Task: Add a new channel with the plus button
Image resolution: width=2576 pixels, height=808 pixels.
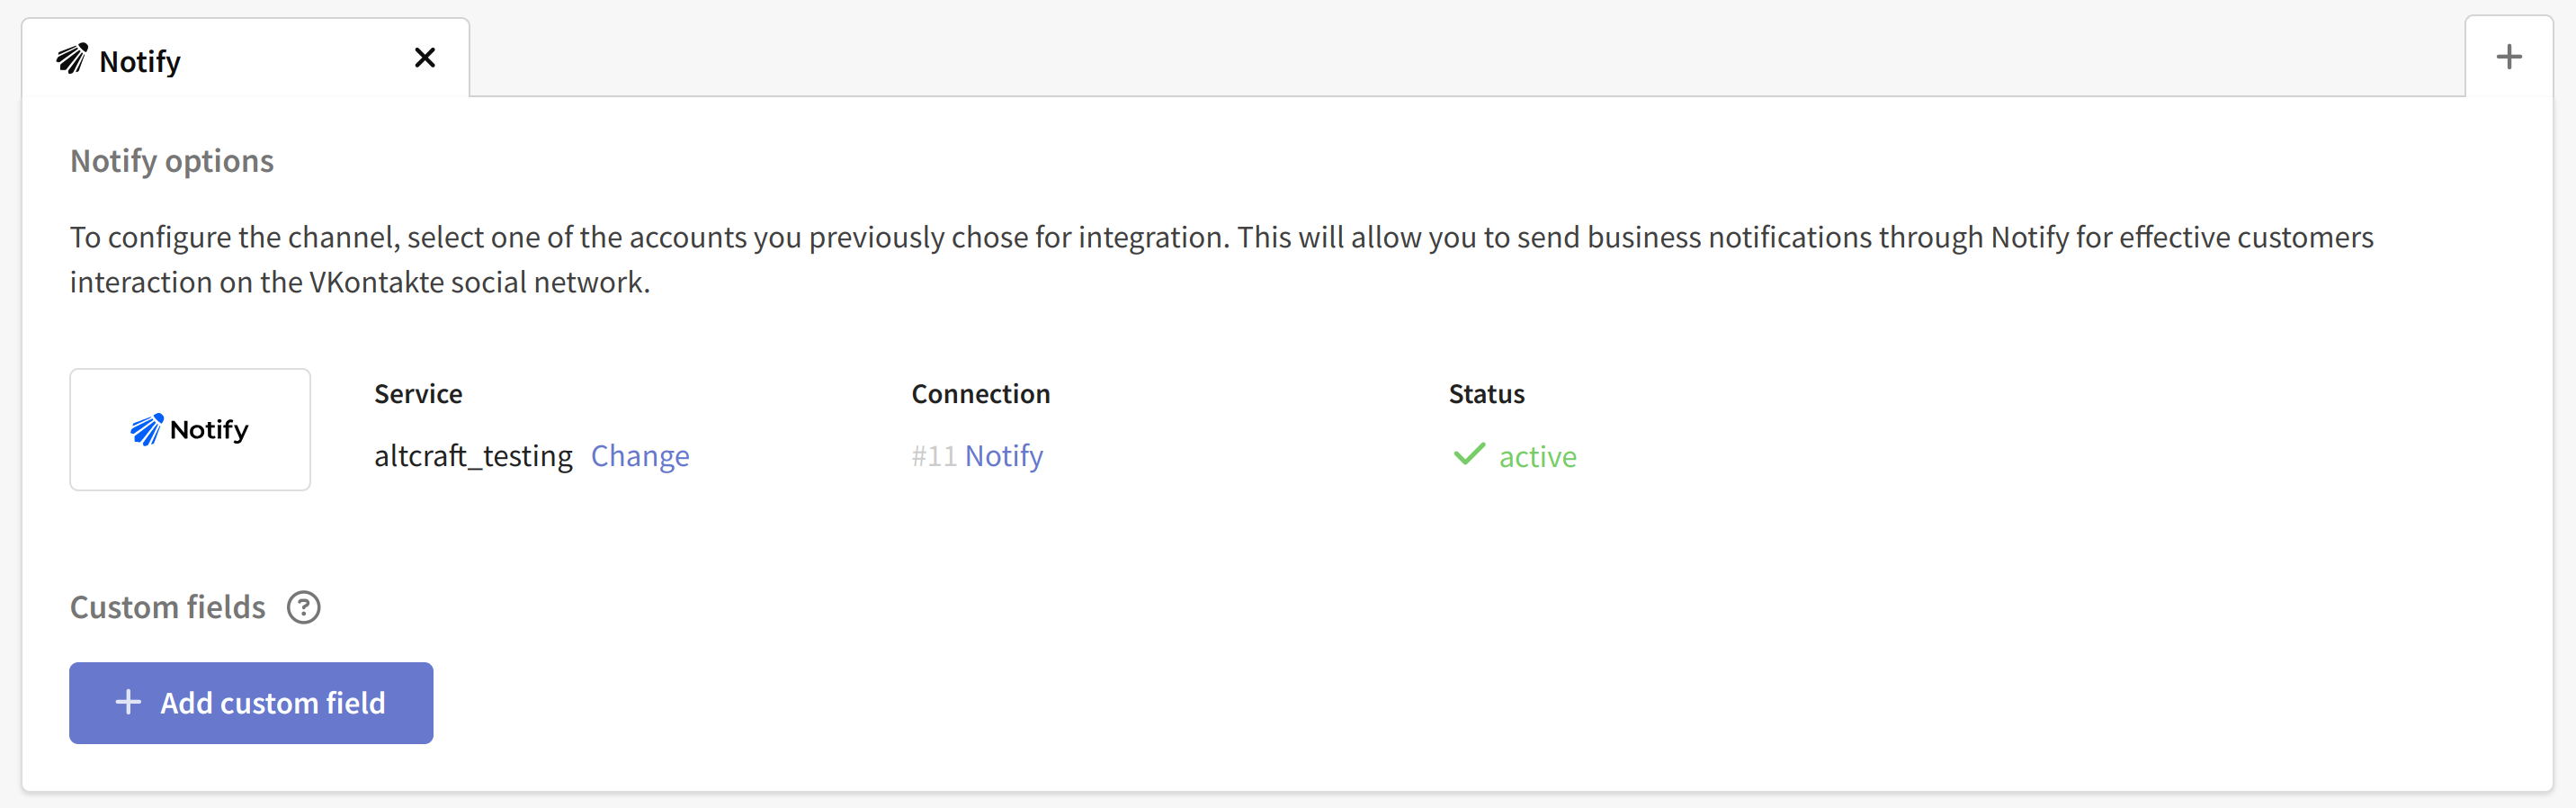Action: point(2509,57)
